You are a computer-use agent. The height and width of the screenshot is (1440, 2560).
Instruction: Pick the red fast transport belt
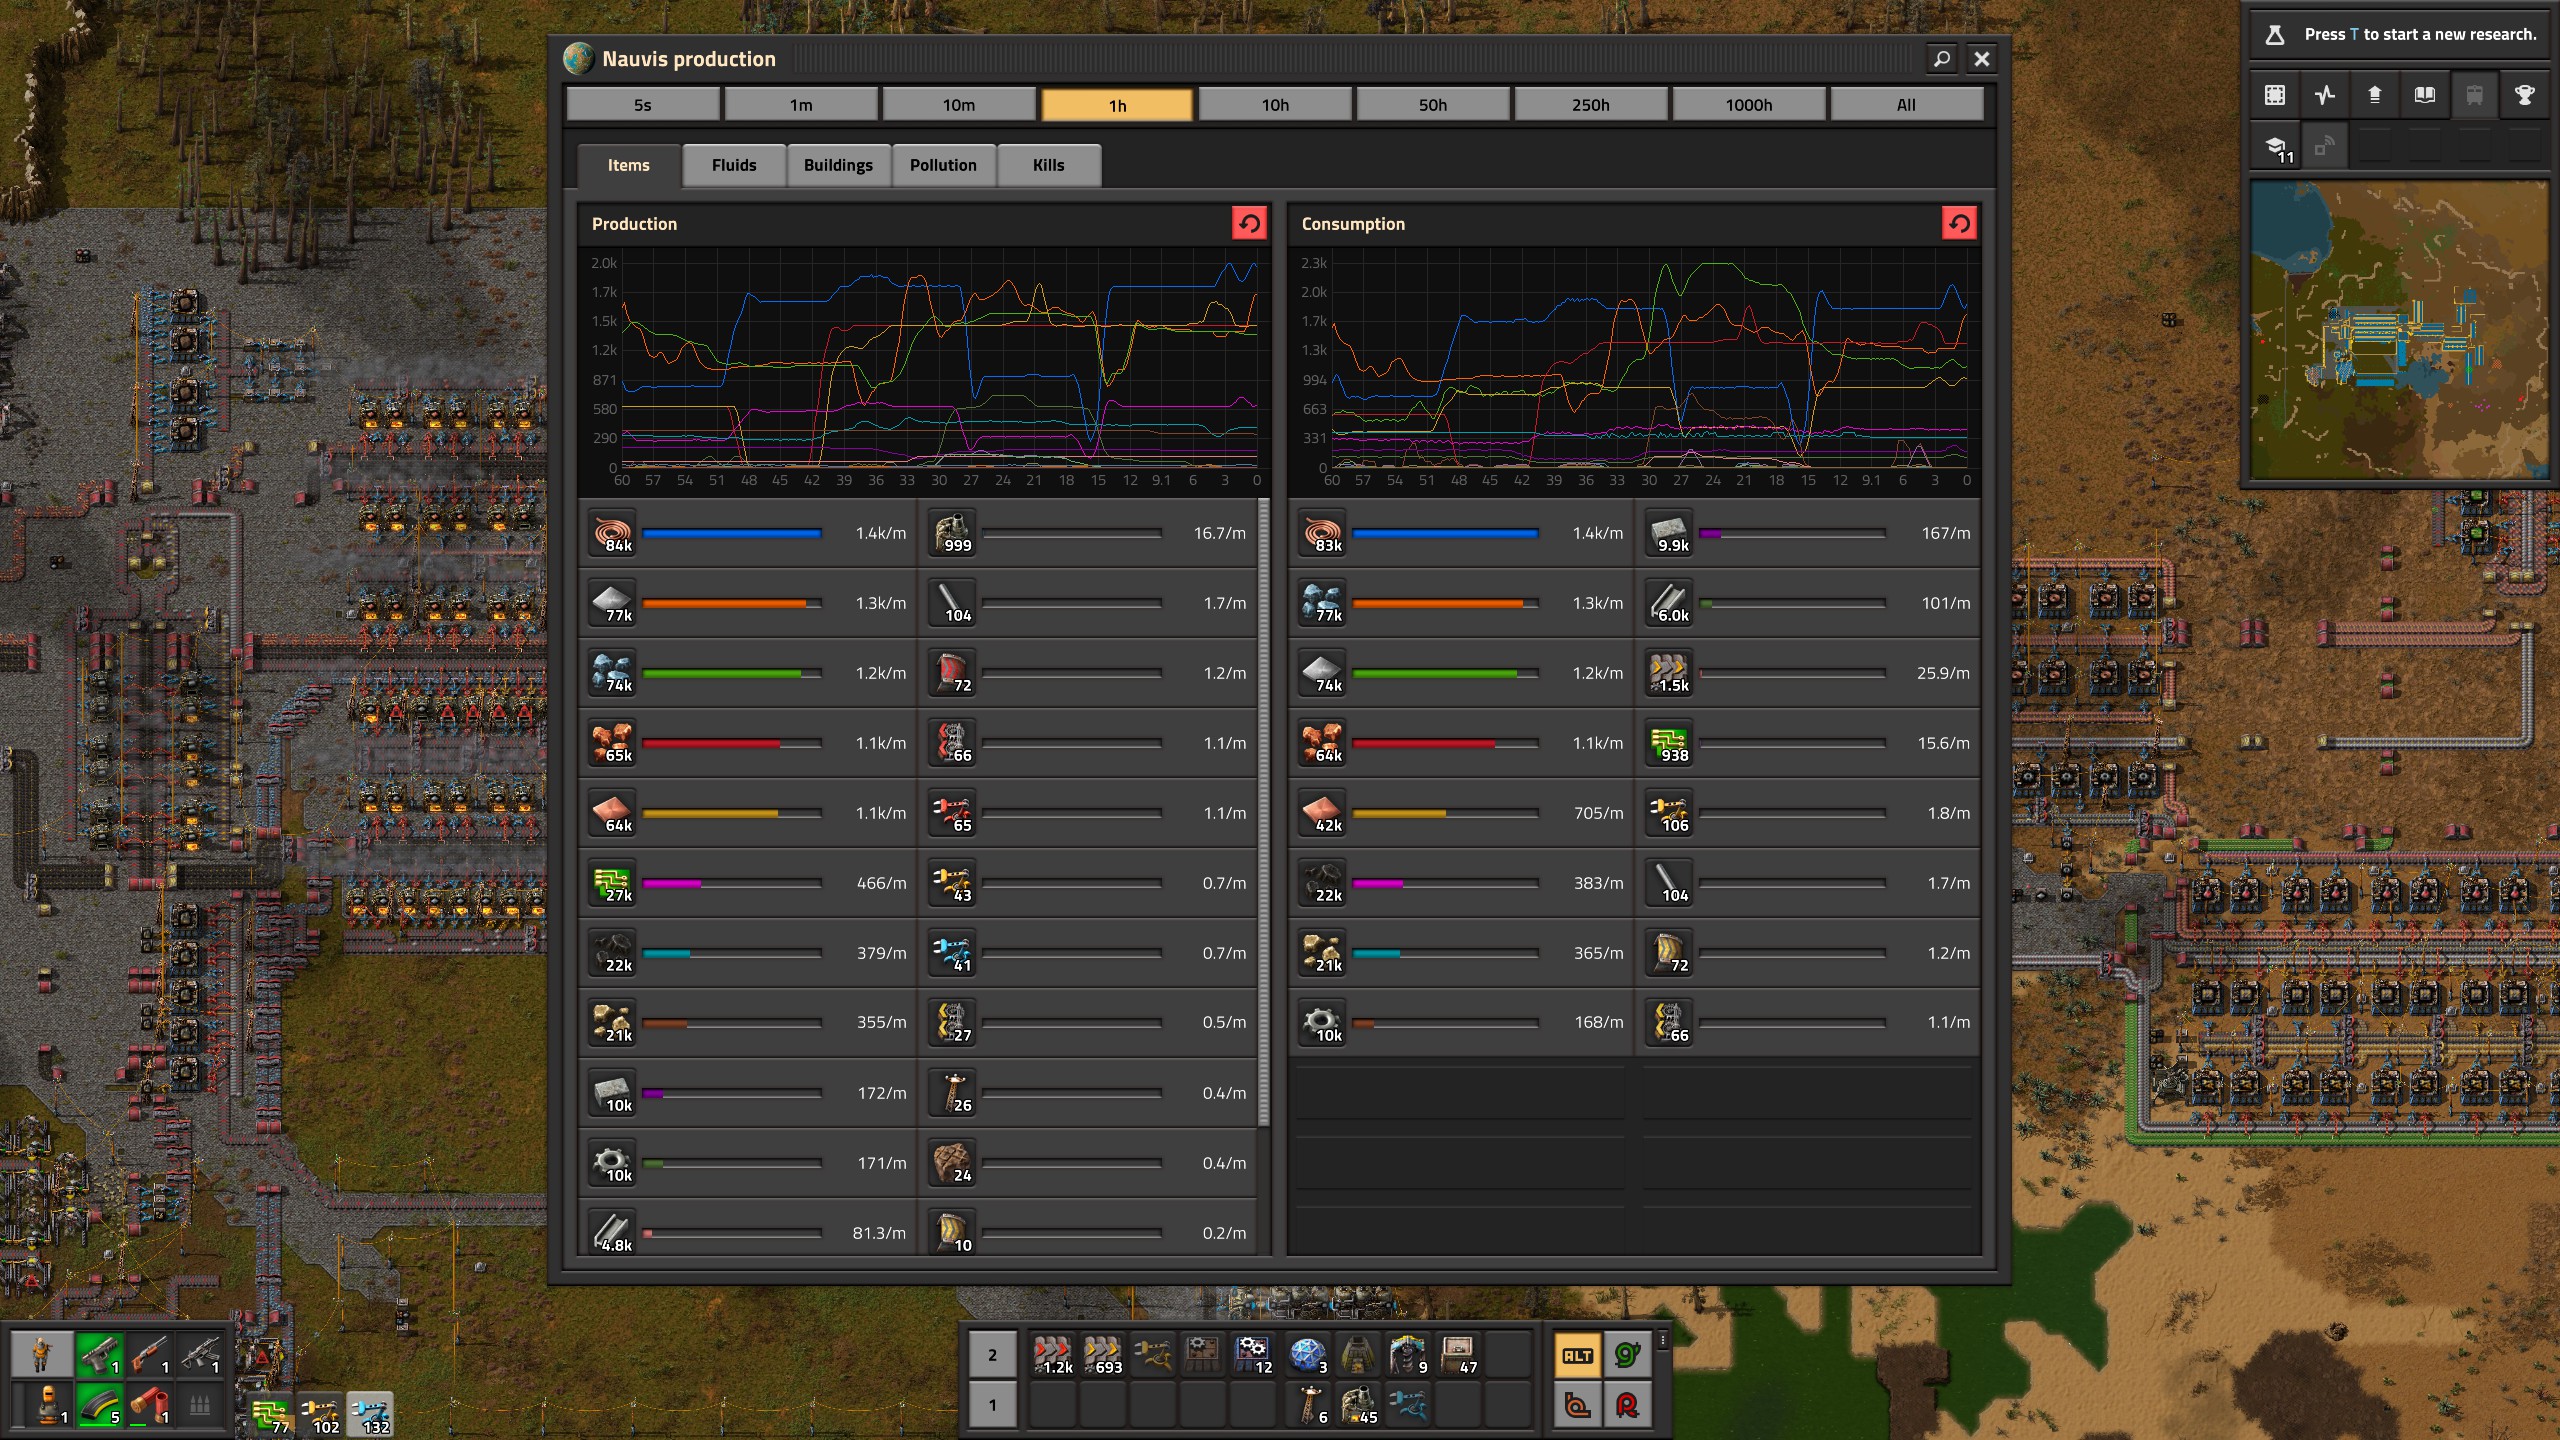pyautogui.click(x=1052, y=1355)
